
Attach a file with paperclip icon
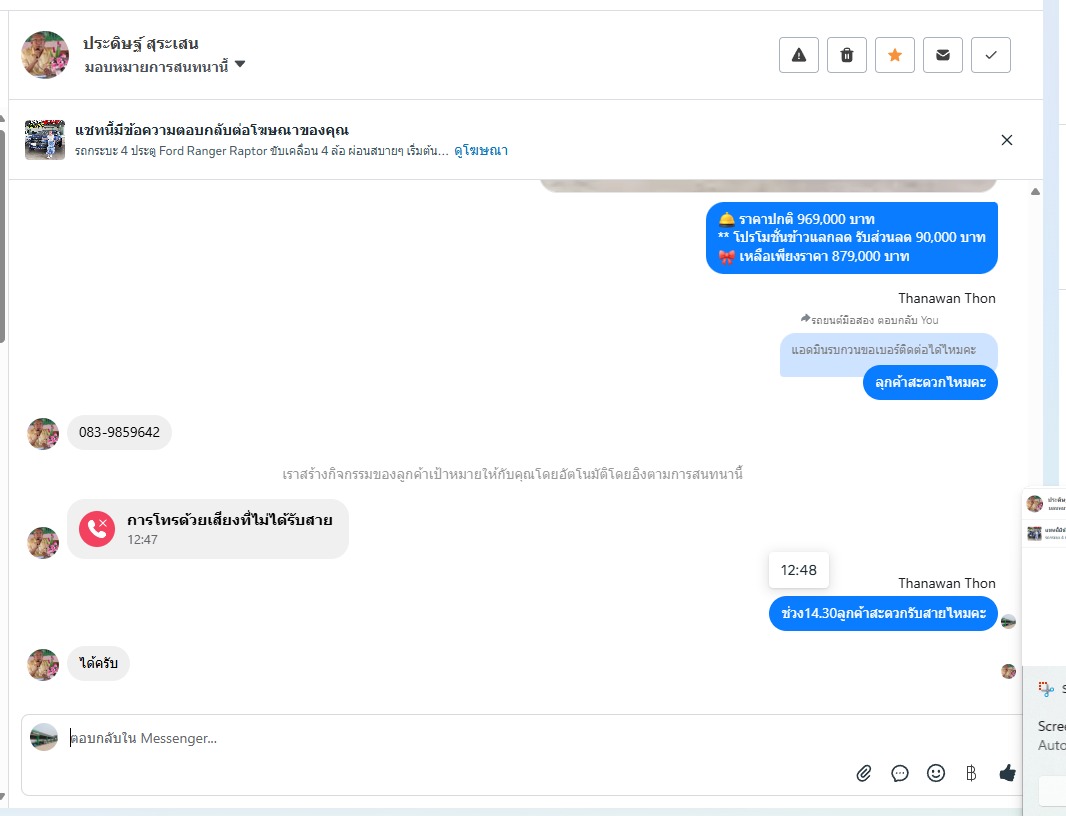click(x=863, y=773)
